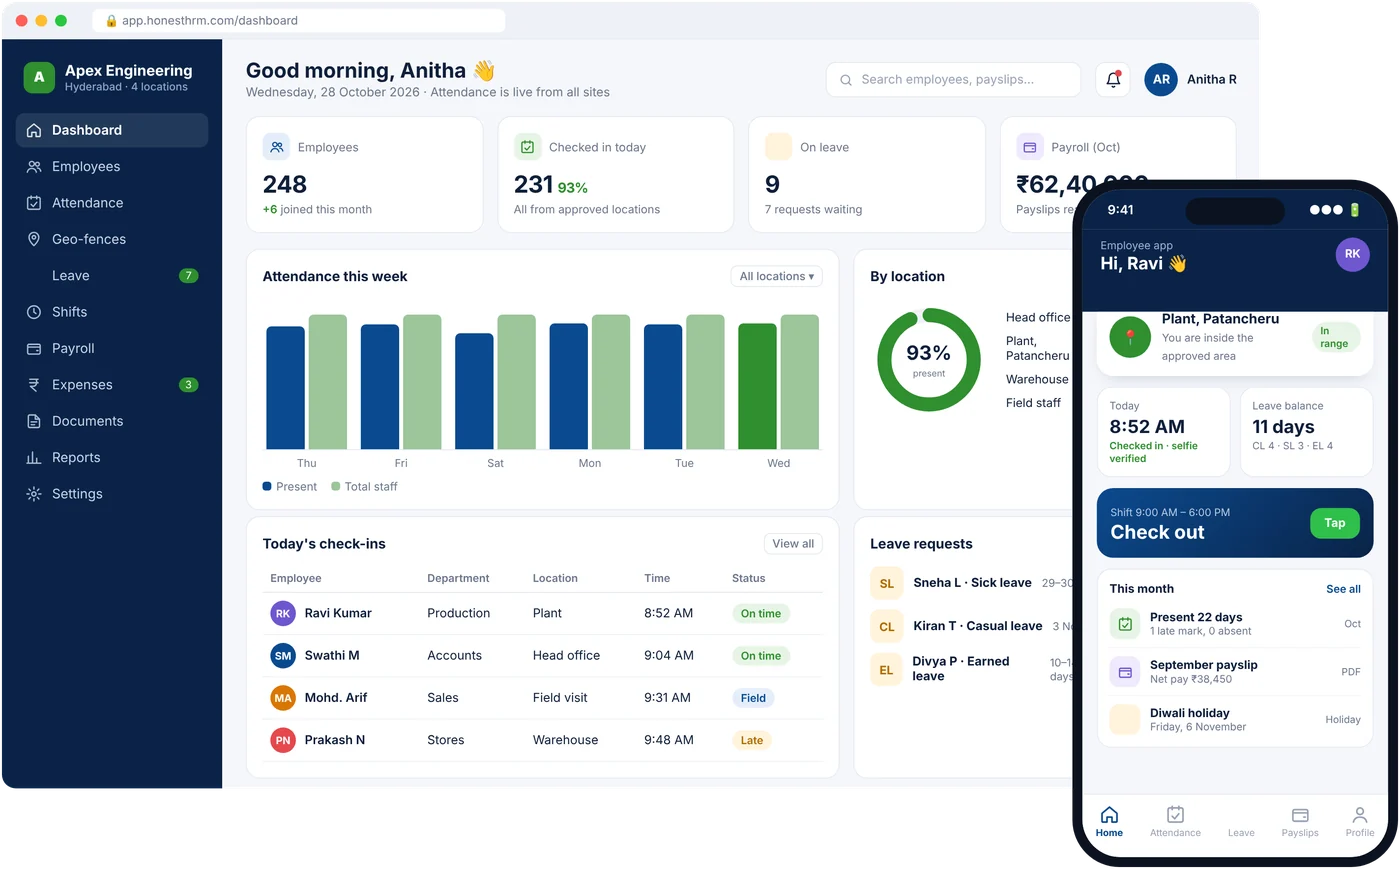The width and height of the screenshot is (1400, 869).
Task: Click the RK avatar in the employee app
Action: click(x=1352, y=254)
